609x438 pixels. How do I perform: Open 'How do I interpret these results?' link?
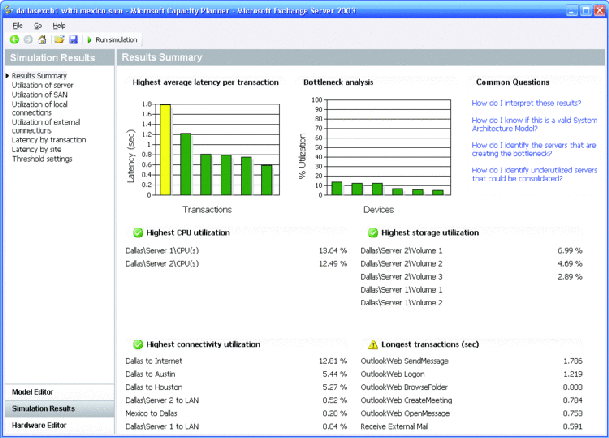[x=526, y=103]
